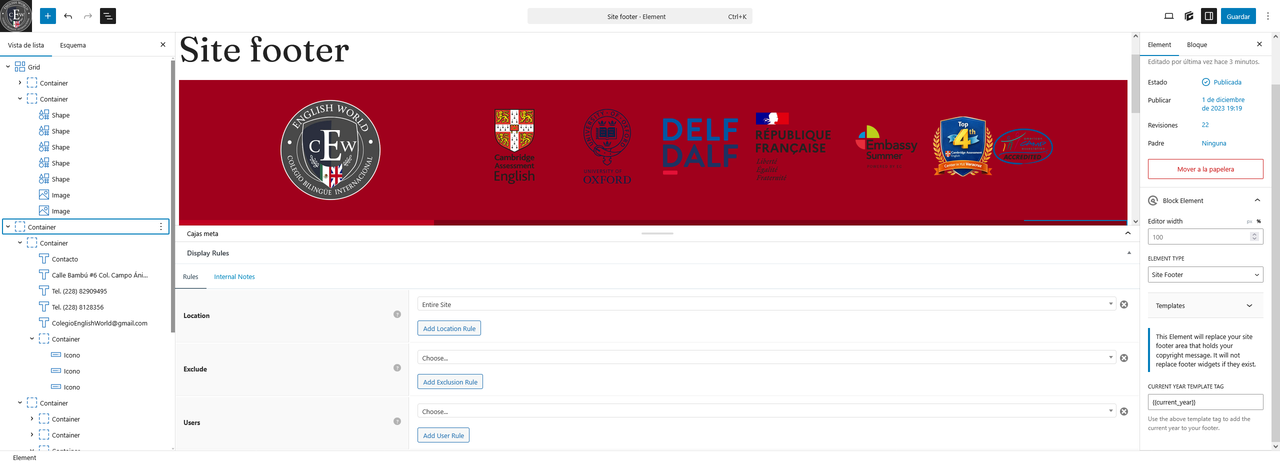1280x463 pixels.
Task: Open the 22 revisions link
Action: pyautogui.click(x=1205, y=125)
